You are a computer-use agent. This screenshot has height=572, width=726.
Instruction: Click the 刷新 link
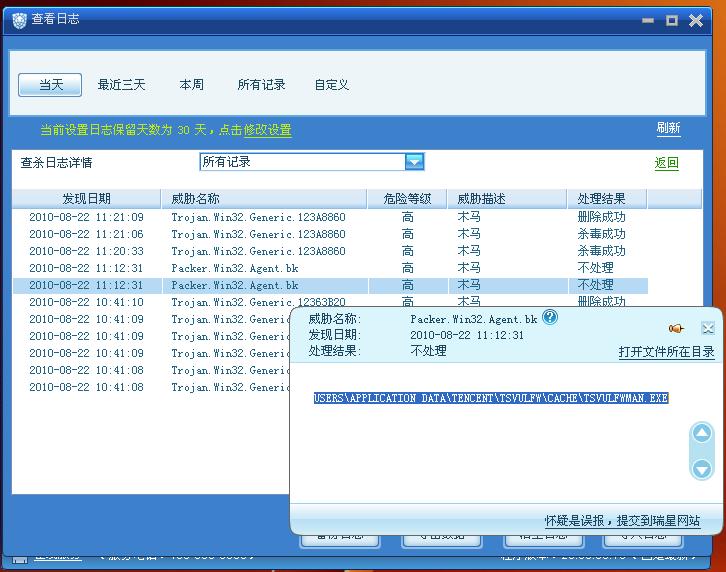pos(669,128)
